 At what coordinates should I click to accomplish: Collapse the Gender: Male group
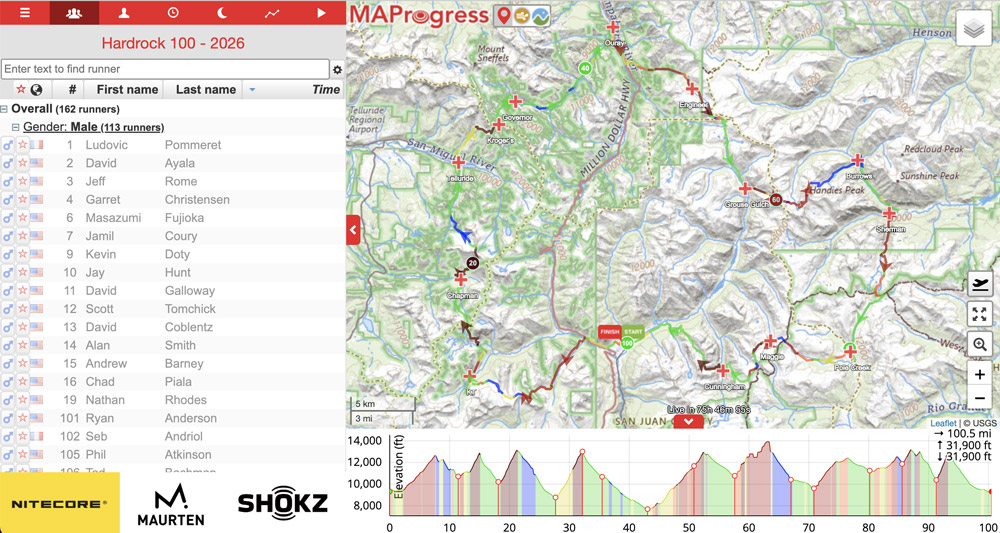coord(16,128)
